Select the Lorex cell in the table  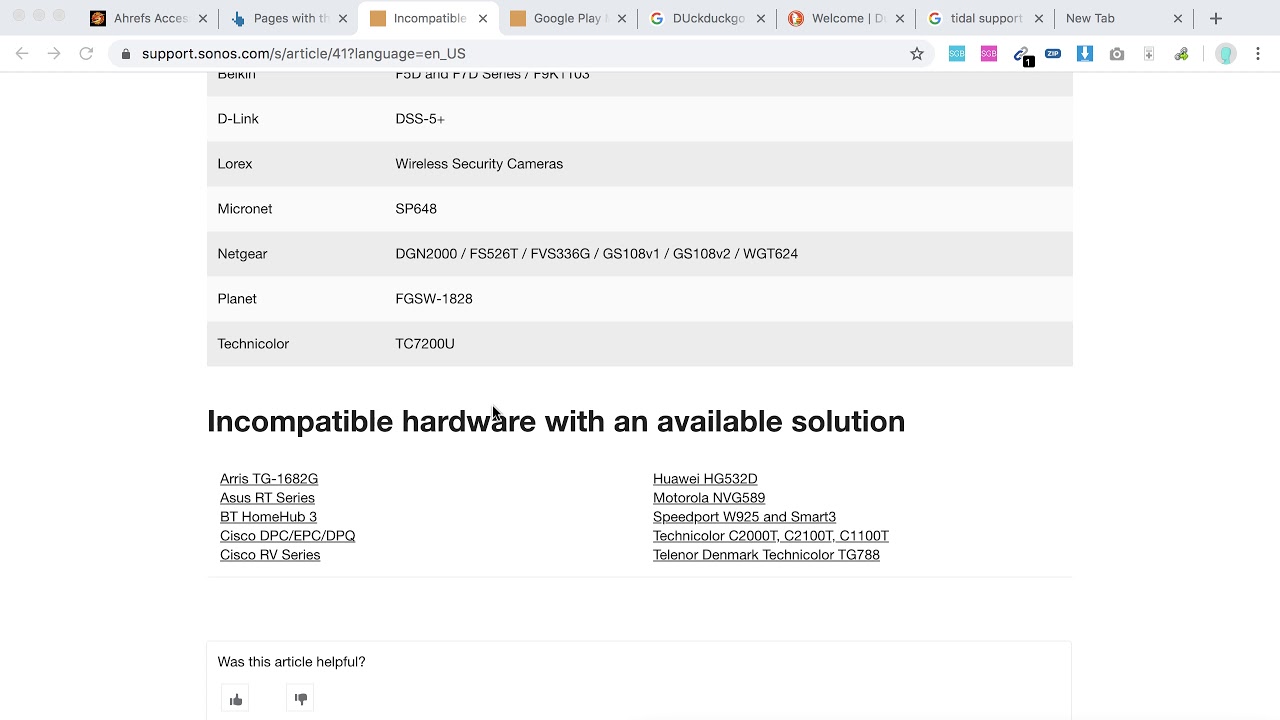coord(235,164)
